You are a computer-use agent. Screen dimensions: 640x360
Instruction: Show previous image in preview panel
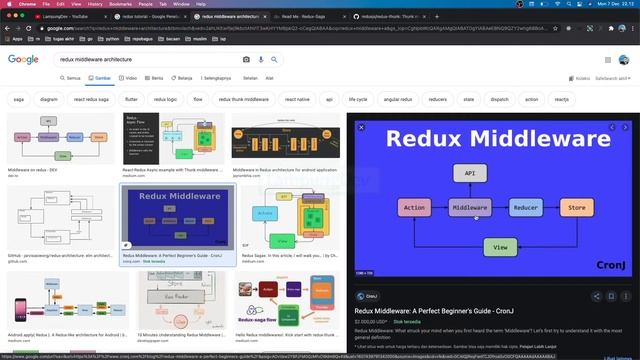612,127
